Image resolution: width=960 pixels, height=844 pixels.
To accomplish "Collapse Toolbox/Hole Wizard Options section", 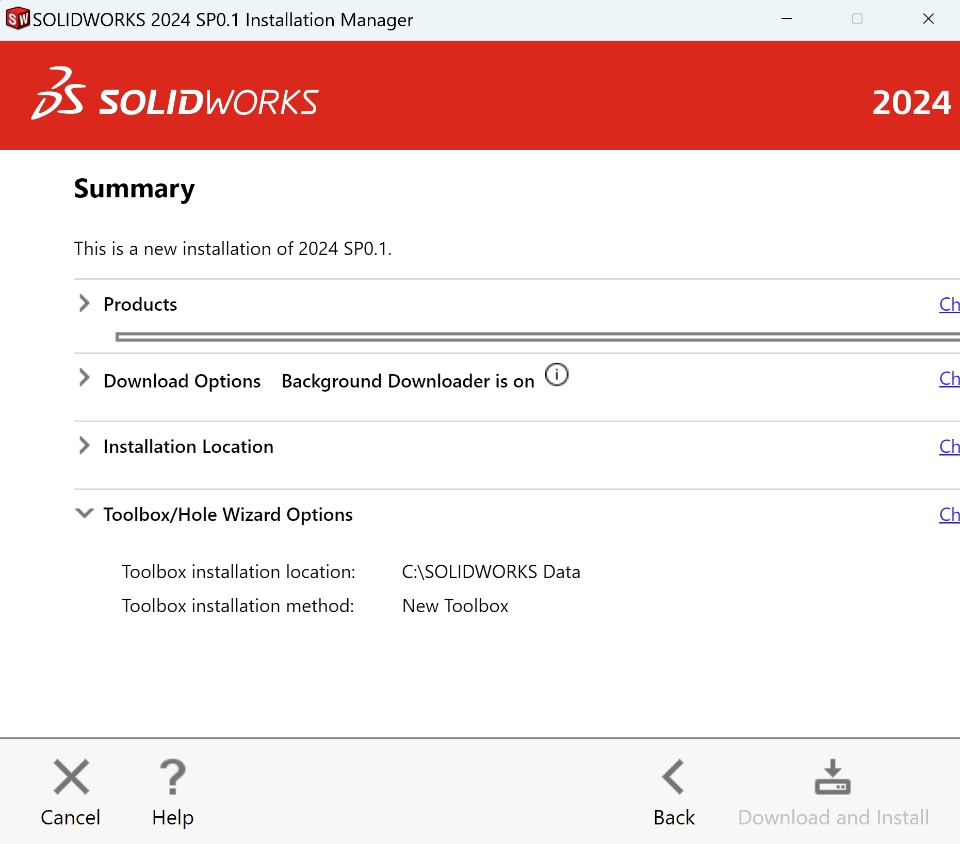I will click(84, 514).
